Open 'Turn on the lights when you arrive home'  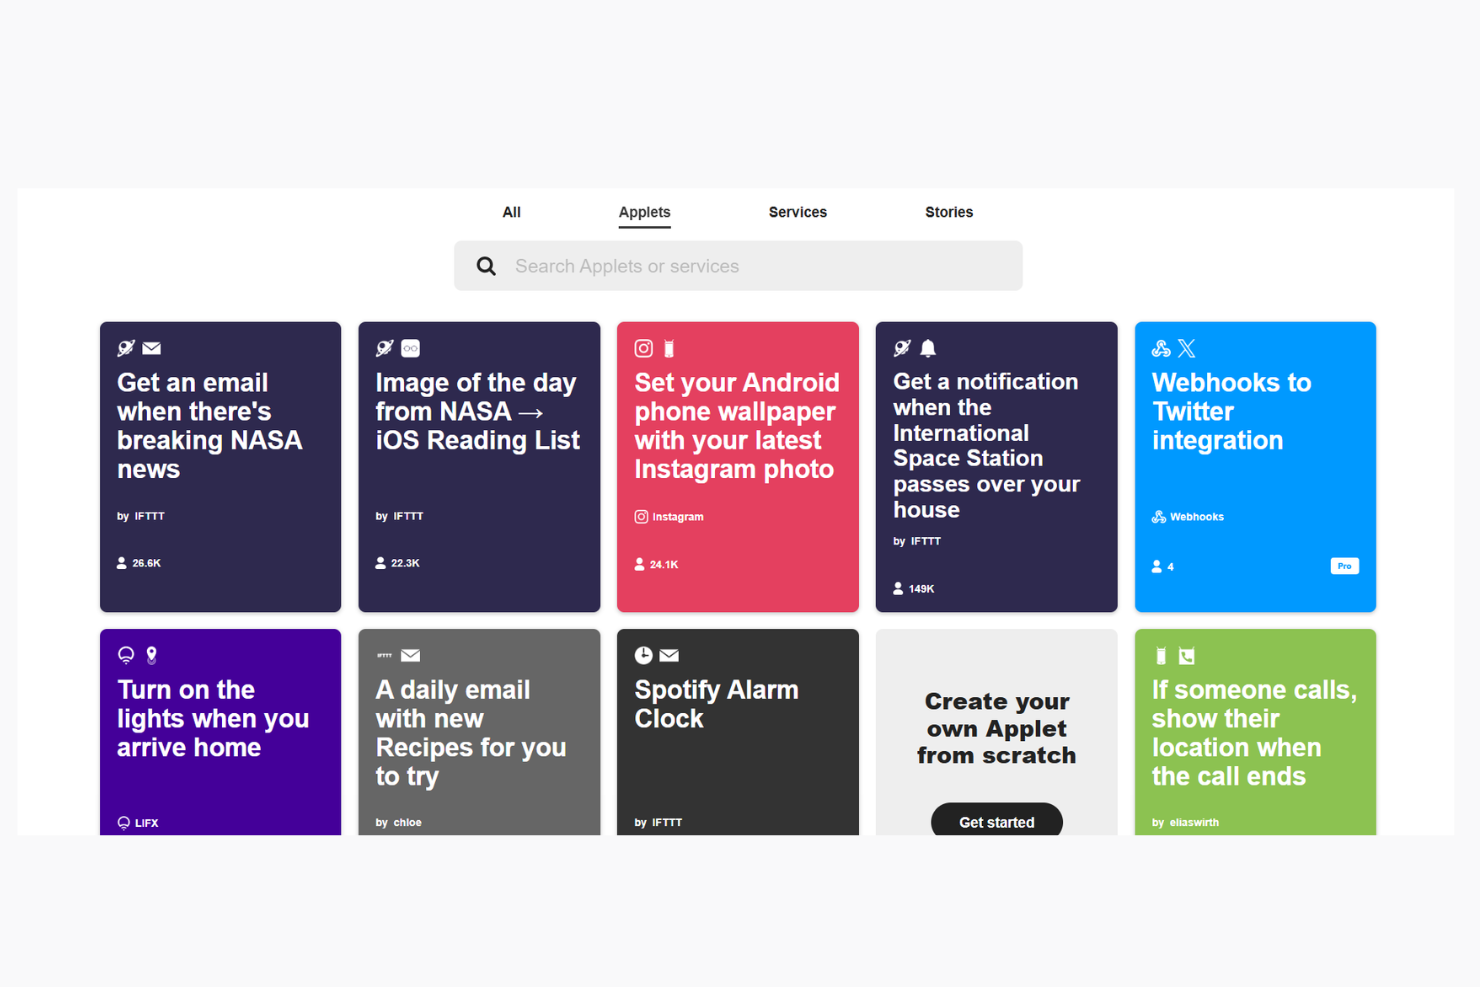[x=220, y=732]
